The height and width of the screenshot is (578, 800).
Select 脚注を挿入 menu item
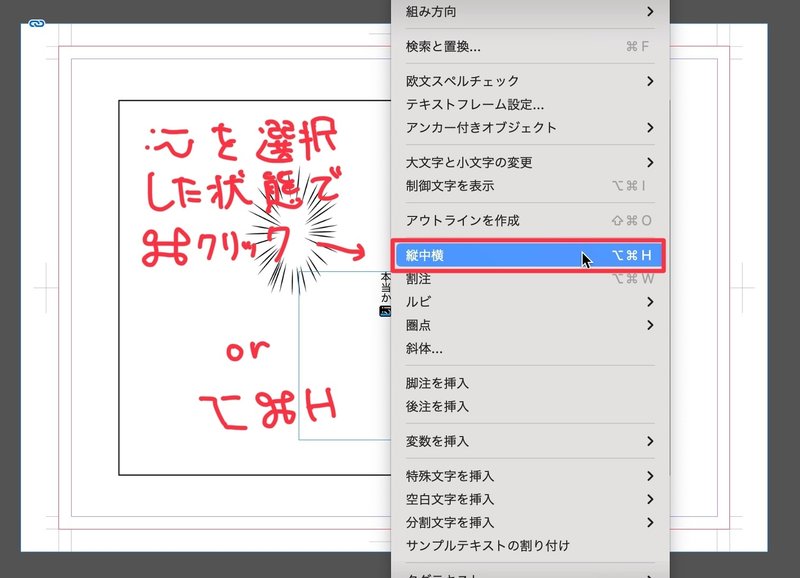530,383
